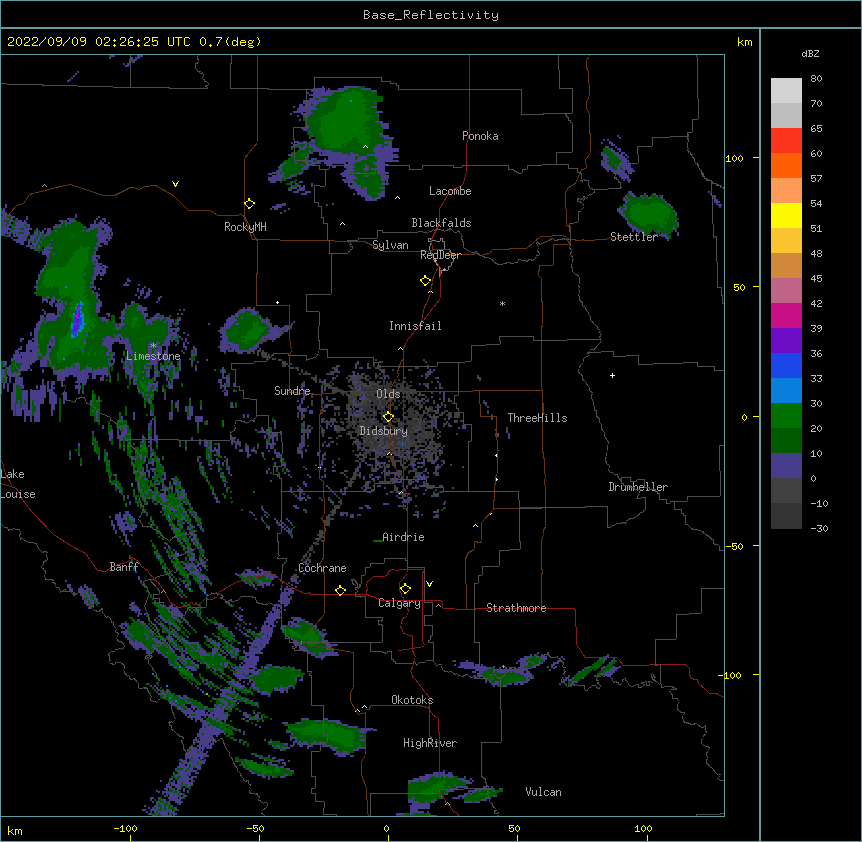
Task: Click the blue 33-36 dBZ legend swatch
Action: pyautogui.click(x=786, y=365)
